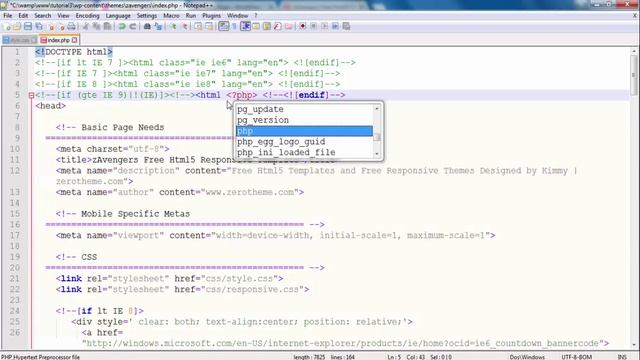Click line number 17 in the margin
640x360 pixels.
point(15,236)
